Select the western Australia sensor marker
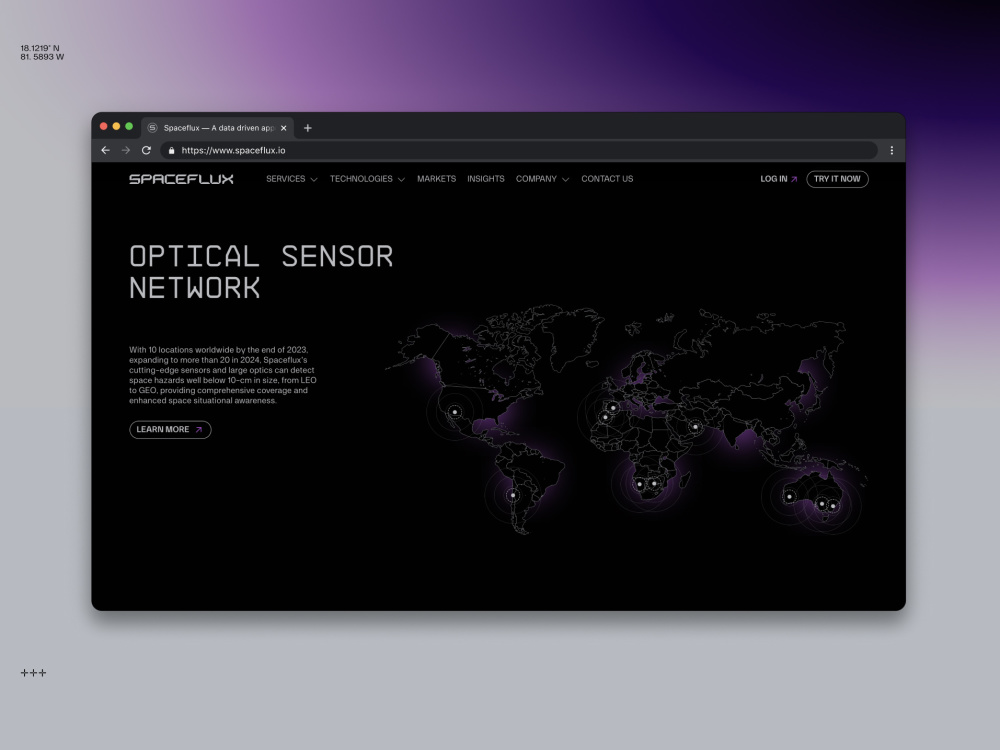Image resolution: width=1000 pixels, height=750 pixels. click(790, 496)
